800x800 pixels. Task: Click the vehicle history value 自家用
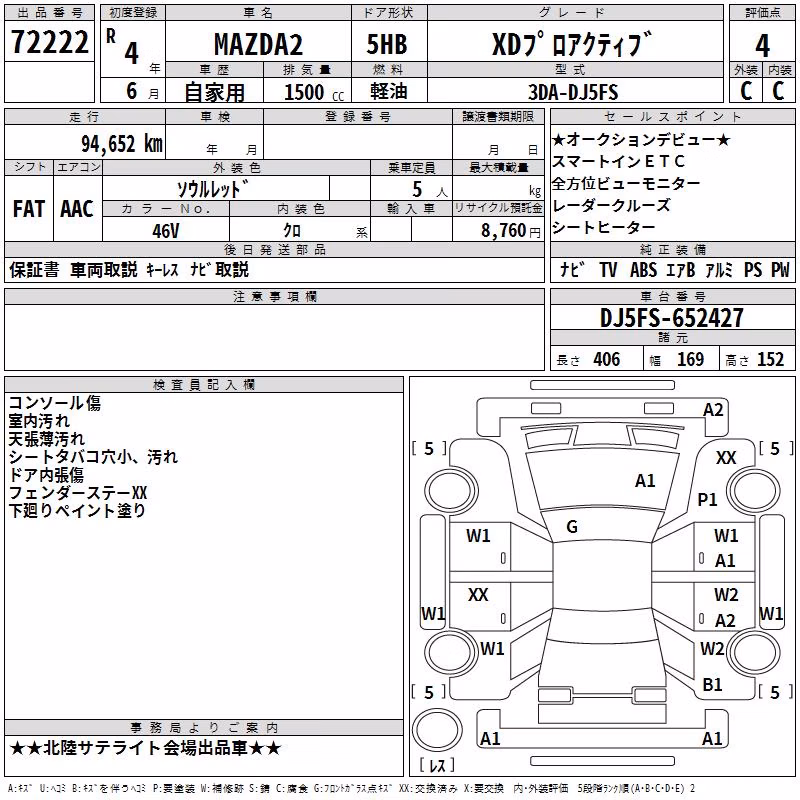pos(214,92)
